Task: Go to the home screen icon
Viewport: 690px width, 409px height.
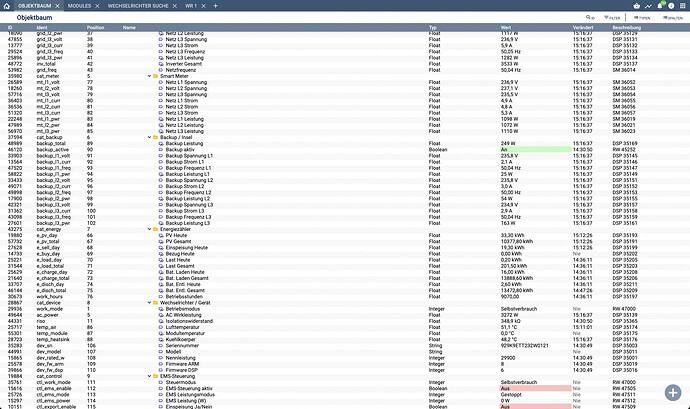Action: pyautogui.click(x=6, y=6)
